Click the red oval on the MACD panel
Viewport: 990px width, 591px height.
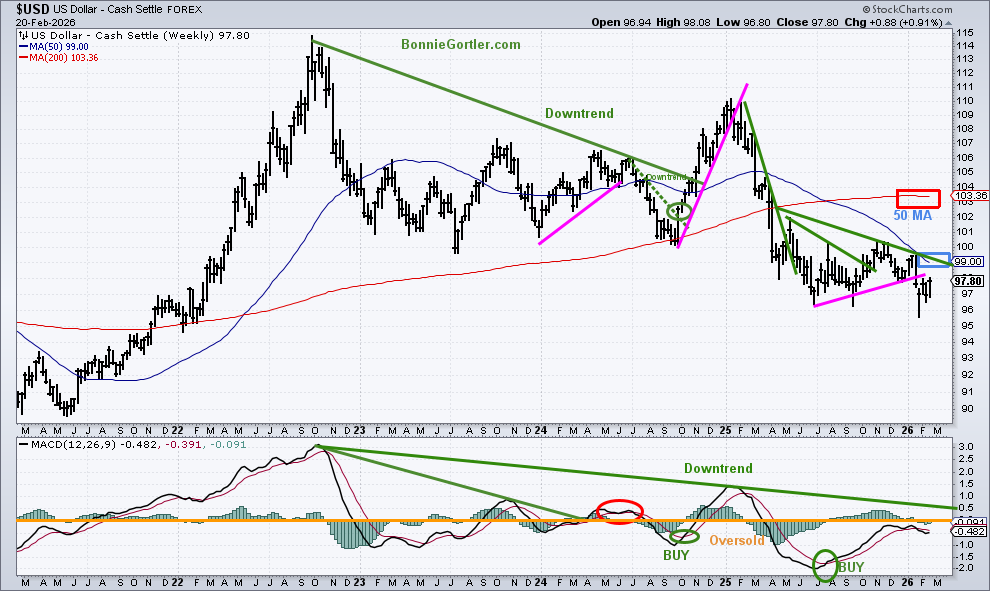(619, 510)
